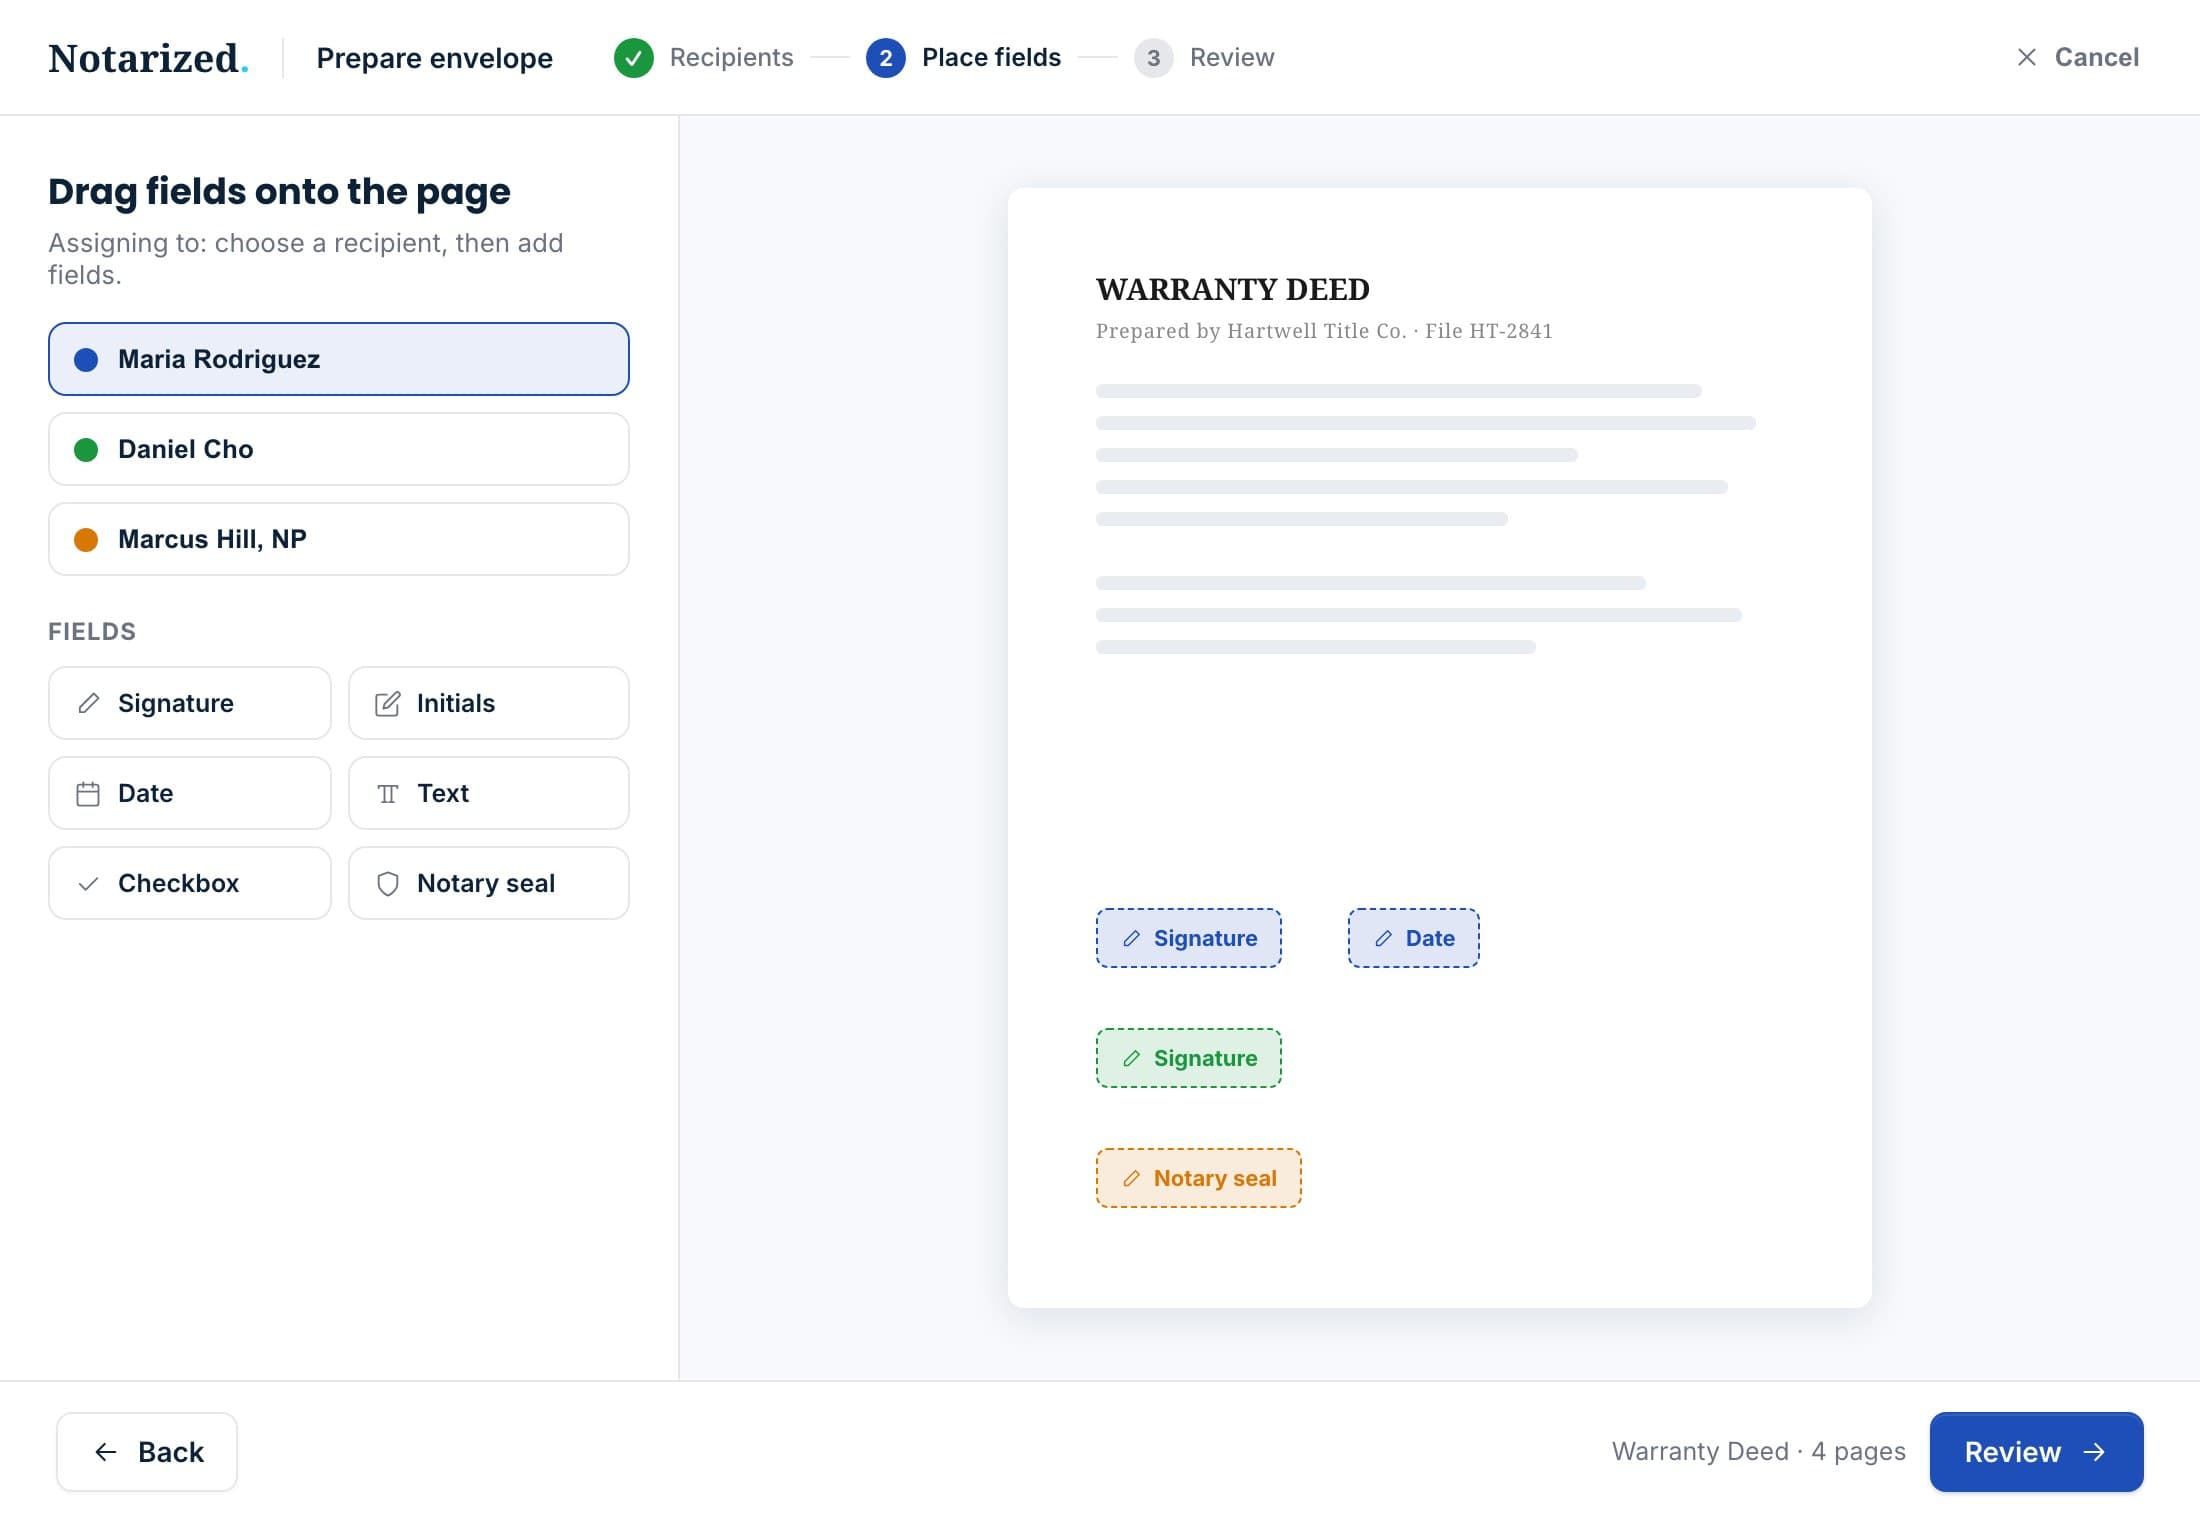
Task: Select recipient Daniel Cho
Action: coord(339,449)
